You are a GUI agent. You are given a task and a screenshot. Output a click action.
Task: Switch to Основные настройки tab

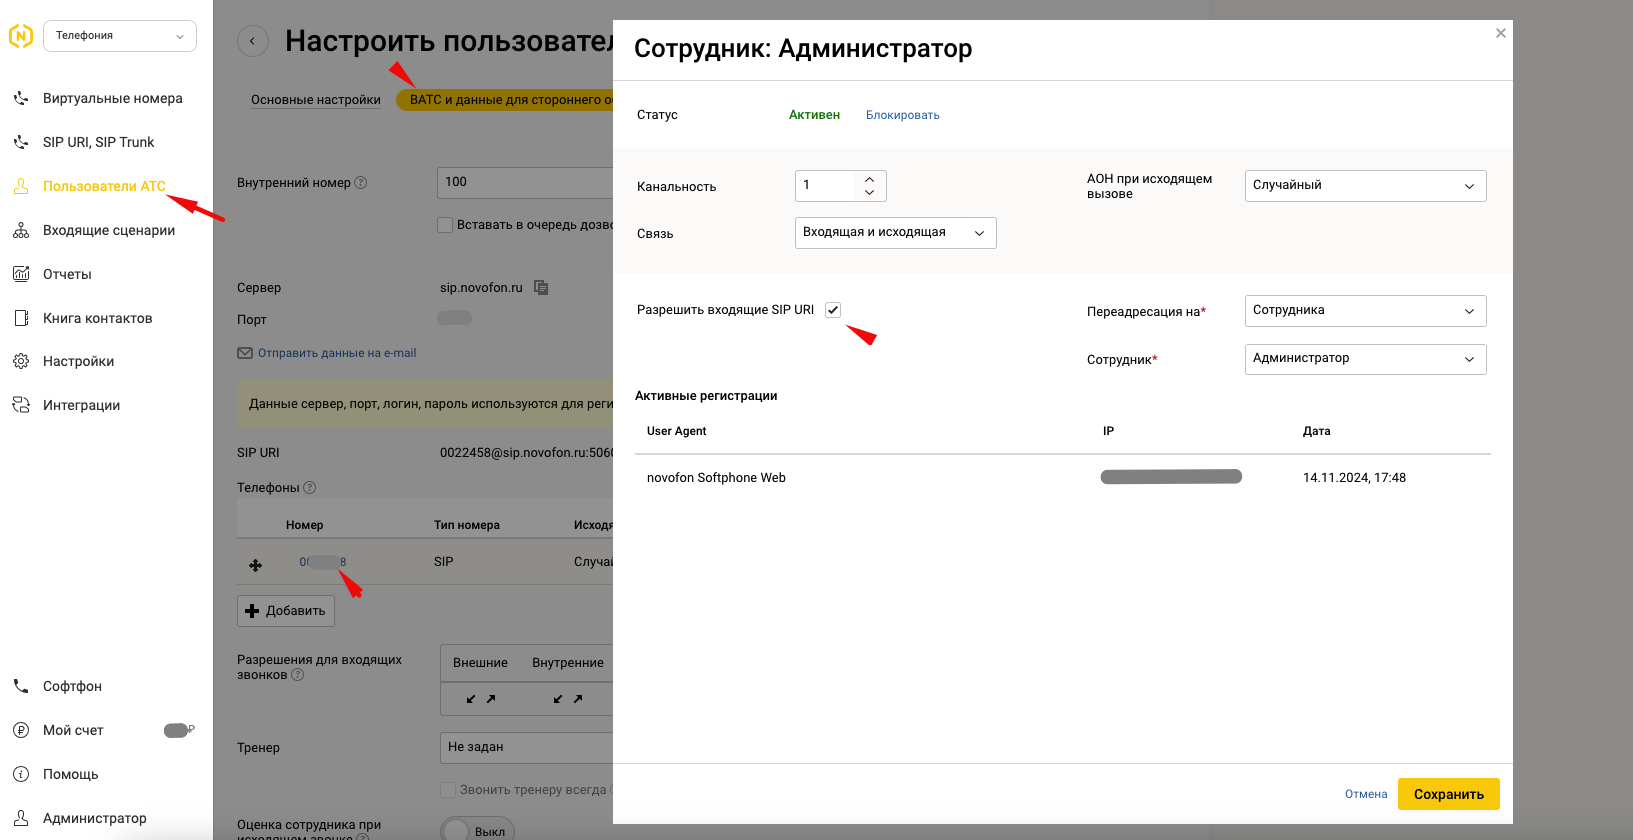click(316, 100)
